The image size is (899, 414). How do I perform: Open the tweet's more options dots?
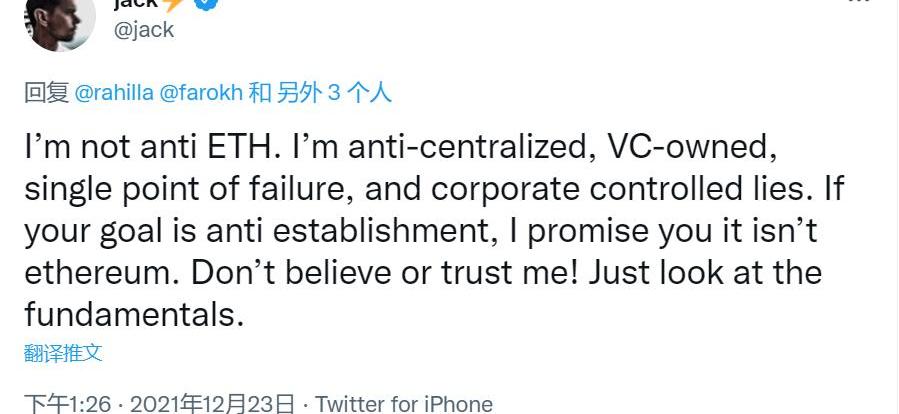click(857, 4)
